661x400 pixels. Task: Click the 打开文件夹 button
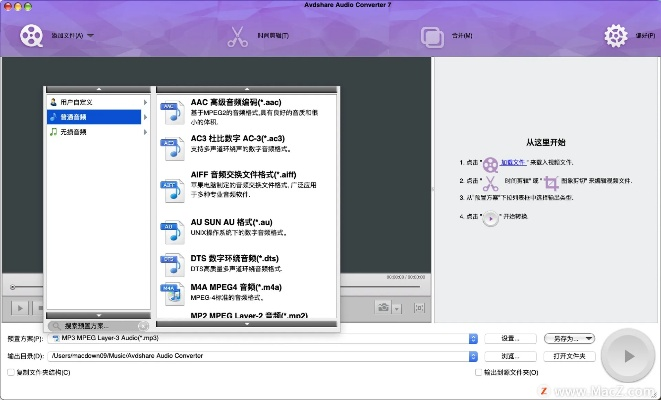(x=569, y=356)
